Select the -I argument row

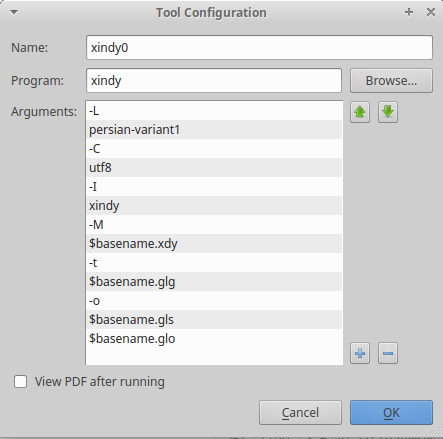[214, 187]
